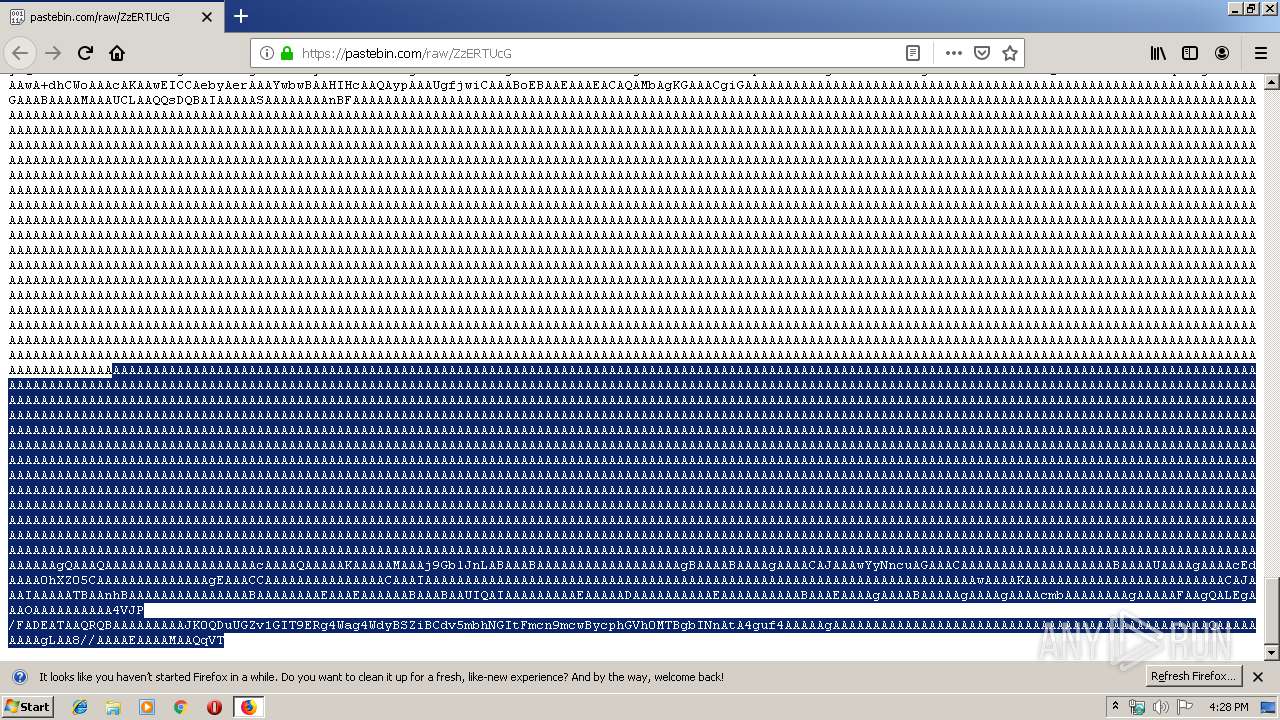Viewport: 1280px width, 720px height.
Task: Toggle reader view for this page
Action: [x=913, y=53]
